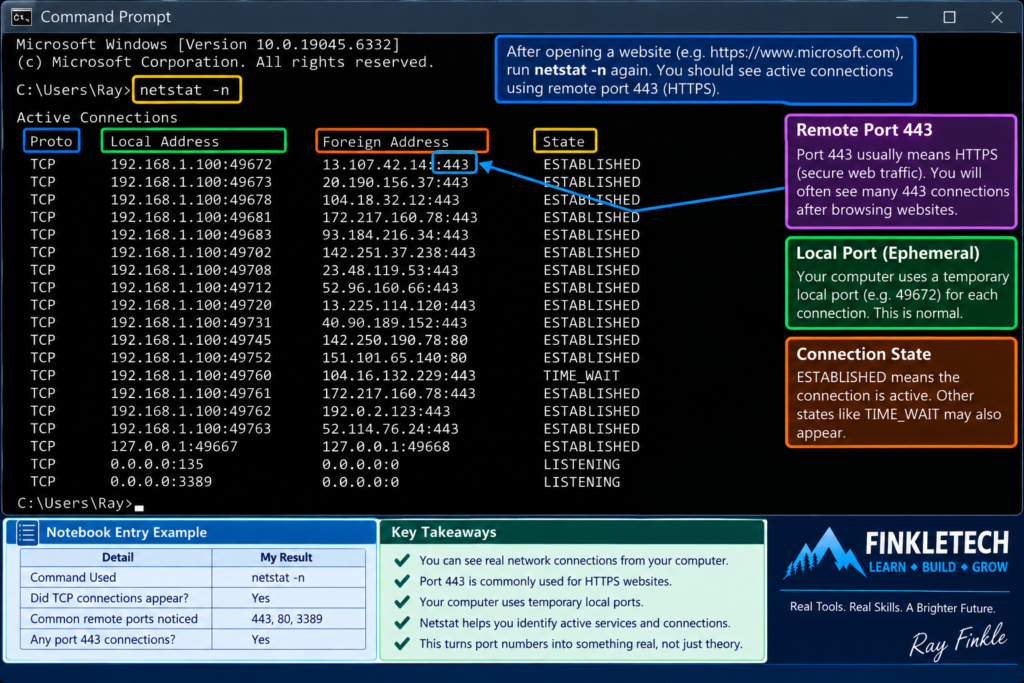Click the Notebook Entry list icon
The image size is (1024, 683).
27,532
